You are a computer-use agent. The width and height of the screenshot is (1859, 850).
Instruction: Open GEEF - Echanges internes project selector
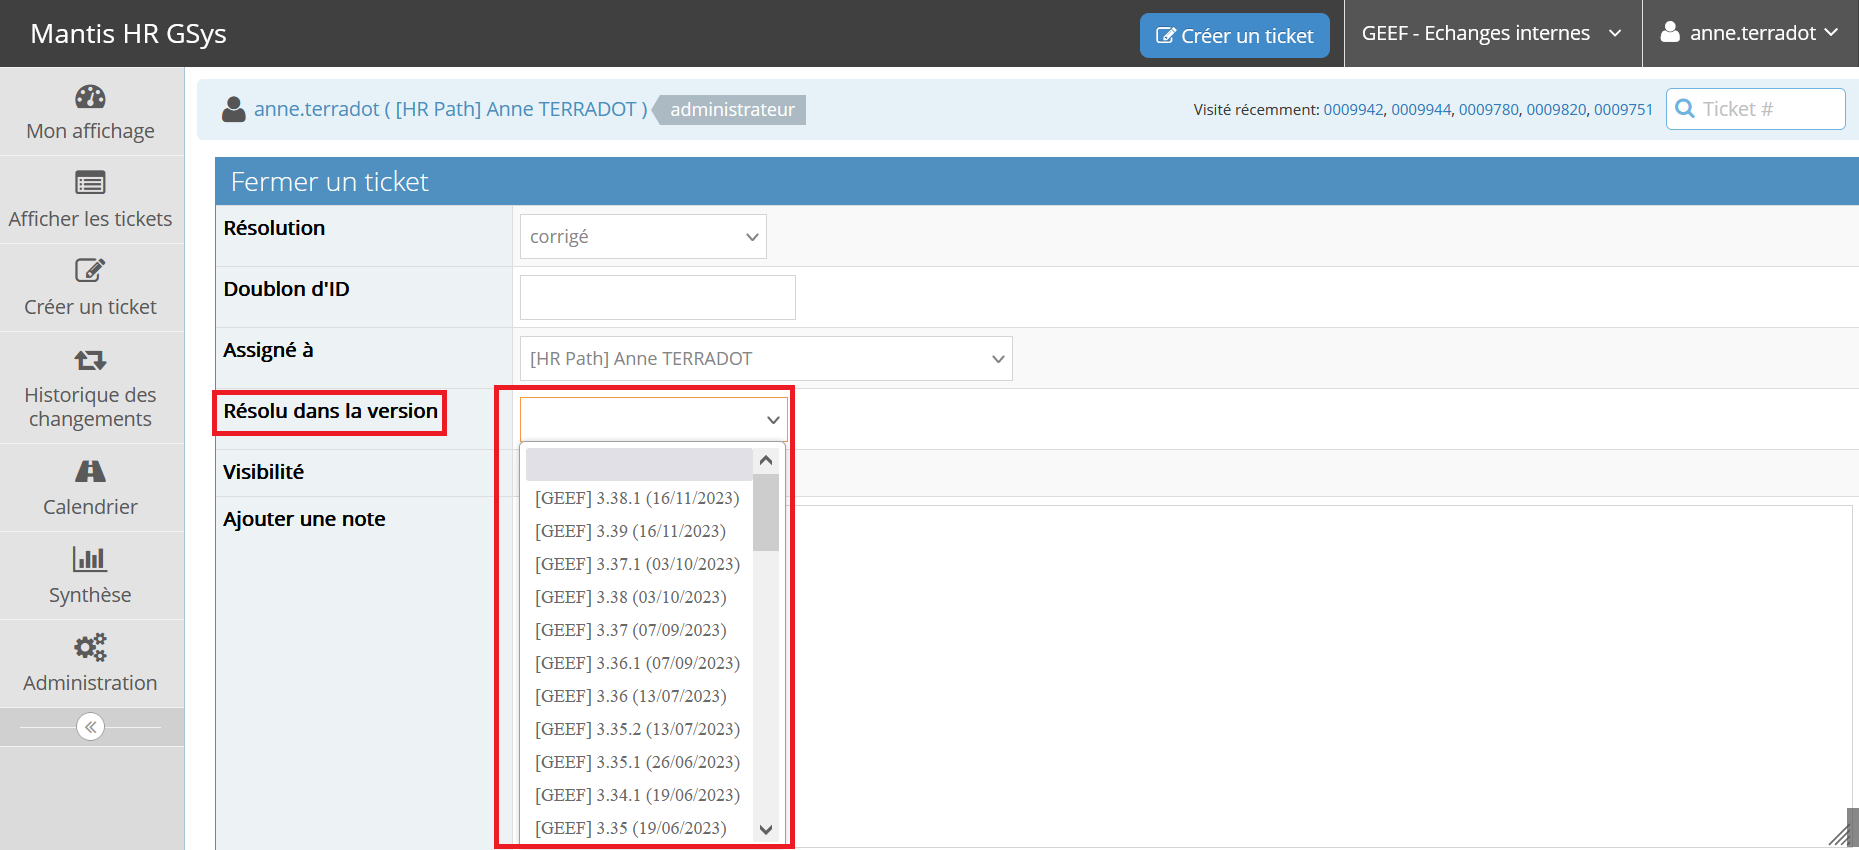[x=1491, y=34]
